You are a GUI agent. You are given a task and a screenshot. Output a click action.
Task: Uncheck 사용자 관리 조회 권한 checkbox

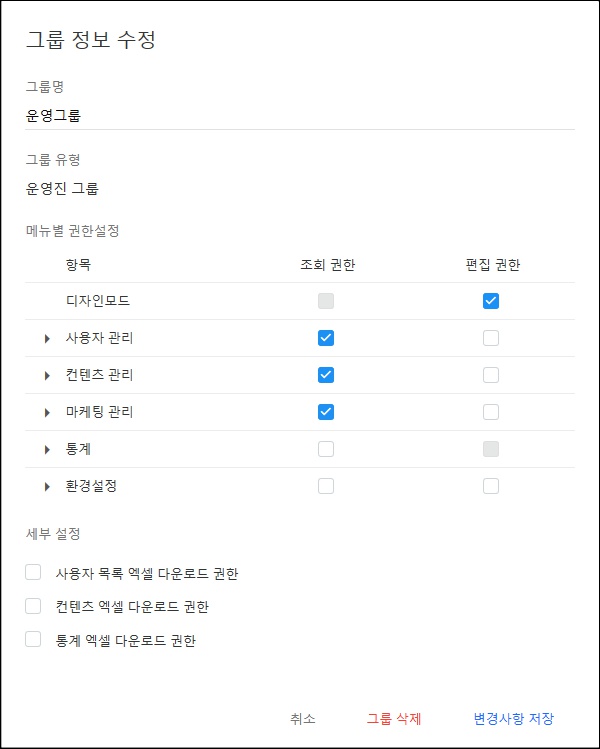pos(326,338)
